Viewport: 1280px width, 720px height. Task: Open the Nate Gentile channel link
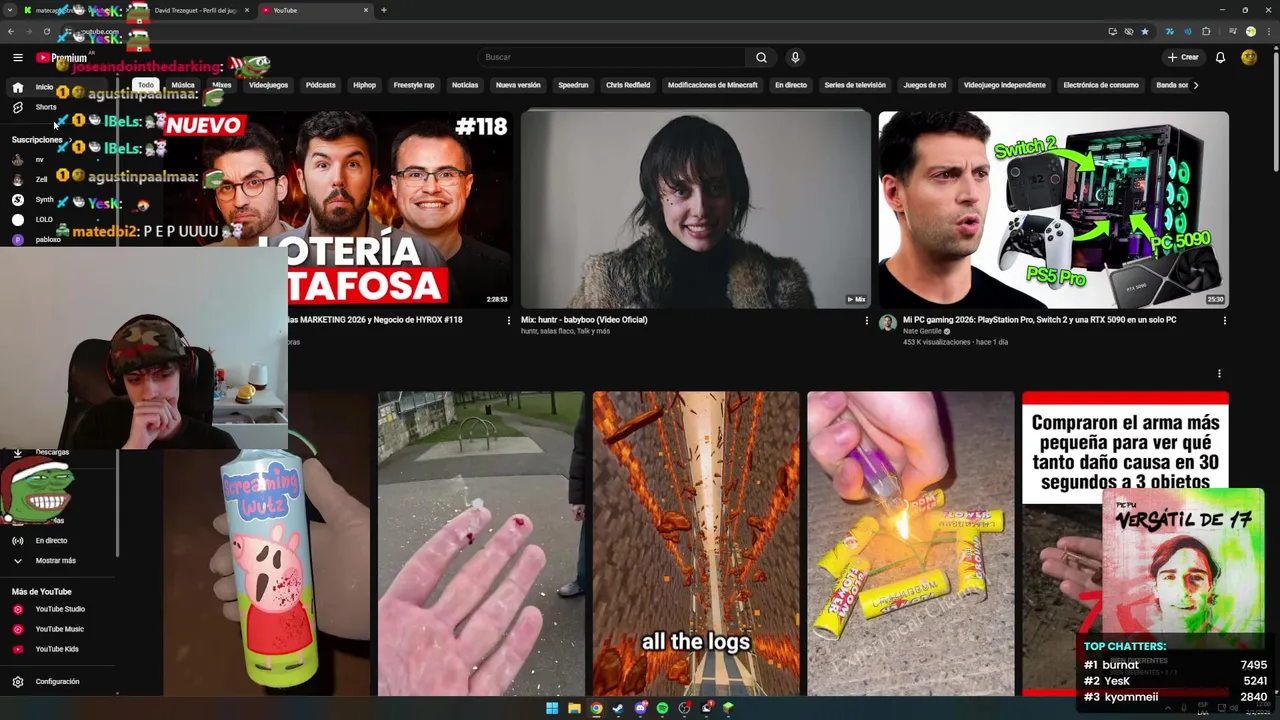pyautogui.click(x=922, y=331)
